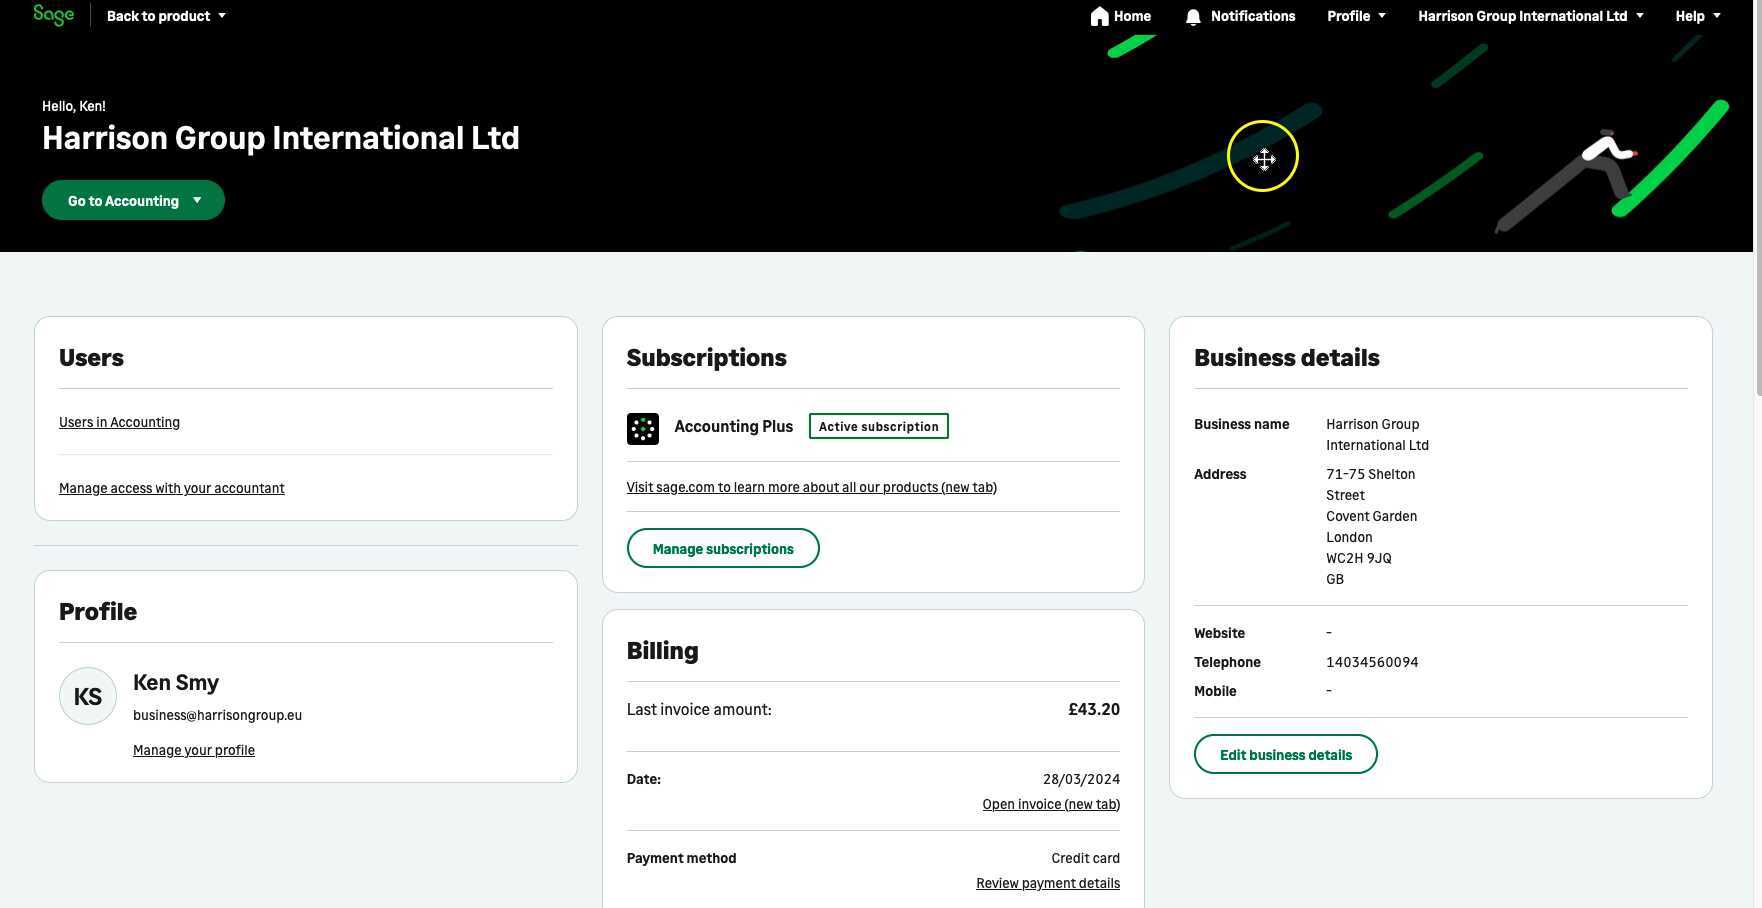Screen dimensions: 1762x908
Task: Click the invoice date 28/03/2024
Action: click(1081, 779)
